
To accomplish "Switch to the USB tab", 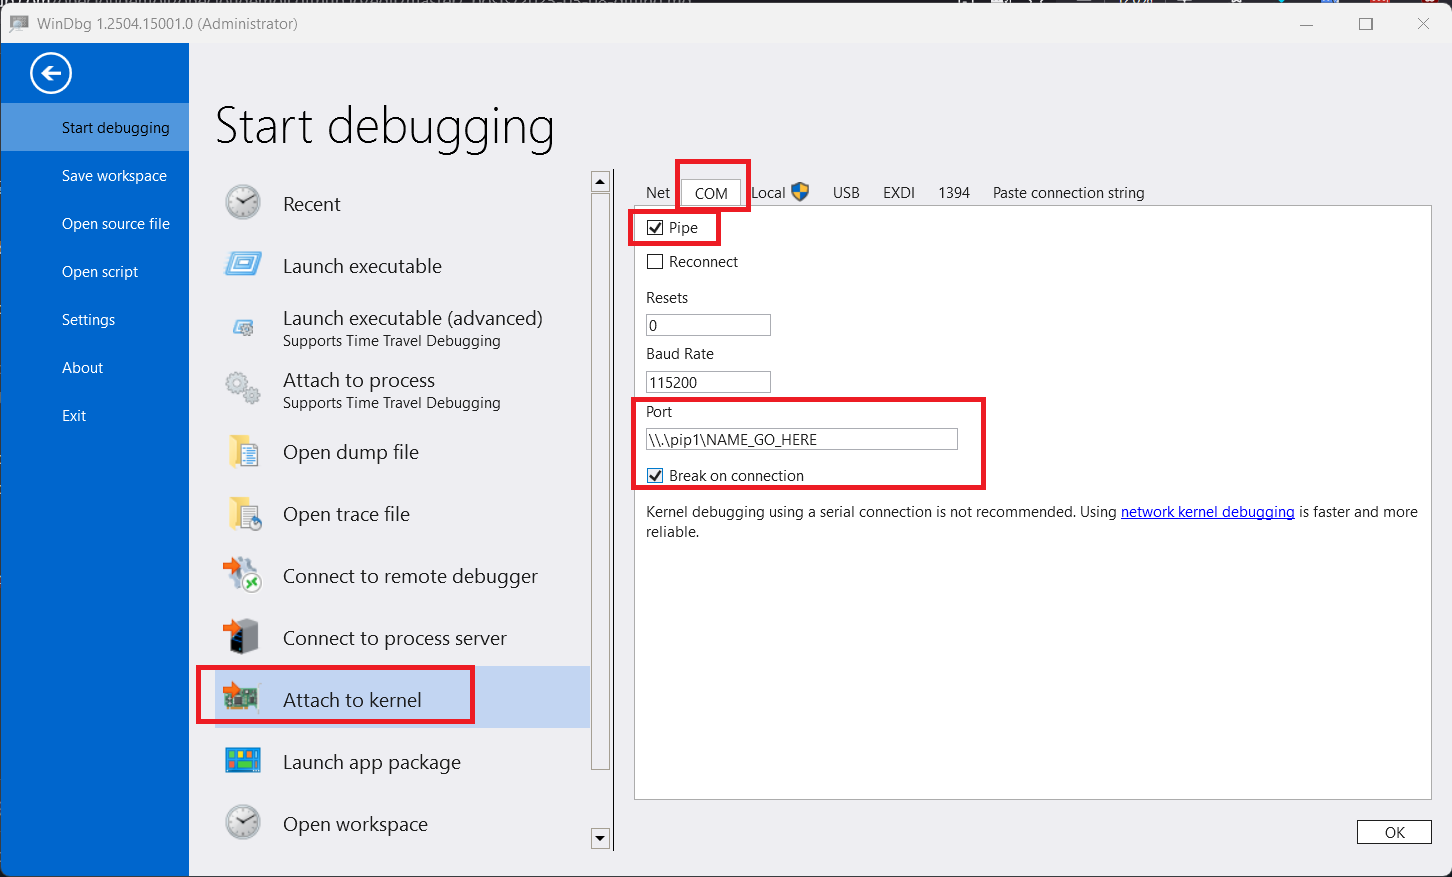I will 846,193.
